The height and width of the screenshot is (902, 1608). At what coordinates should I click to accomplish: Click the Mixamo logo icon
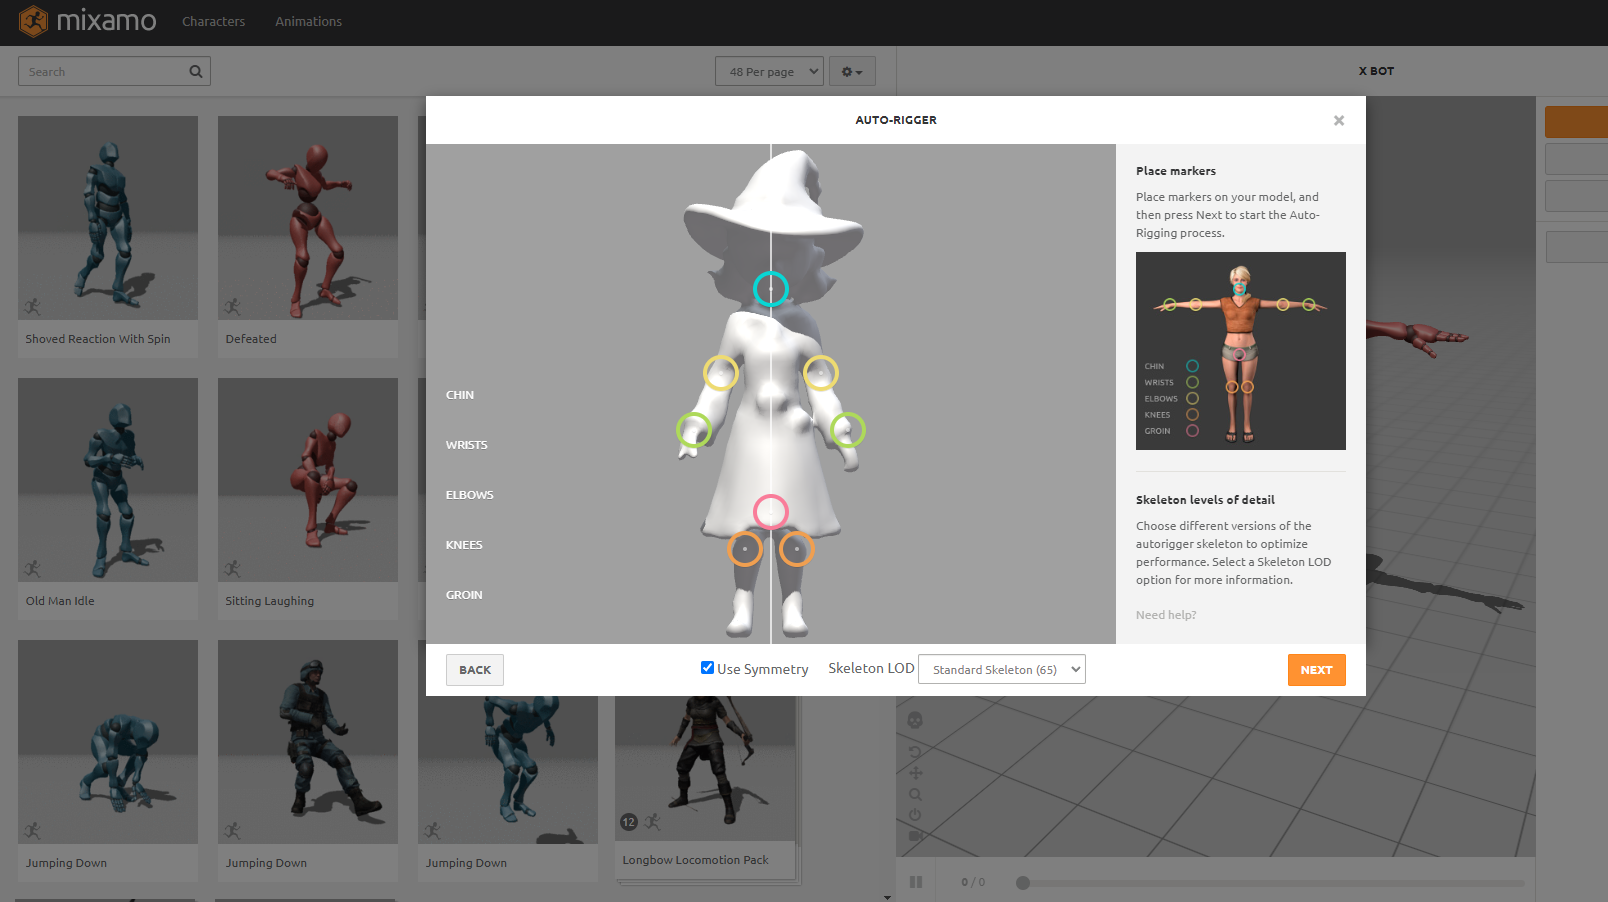[x=33, y=21]
